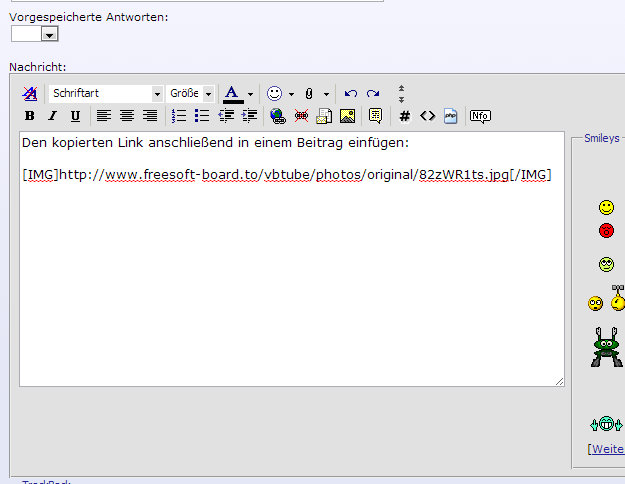Viewport: 625px width, 484px height.
Task: Center align the text
Action: click(127, 116)
